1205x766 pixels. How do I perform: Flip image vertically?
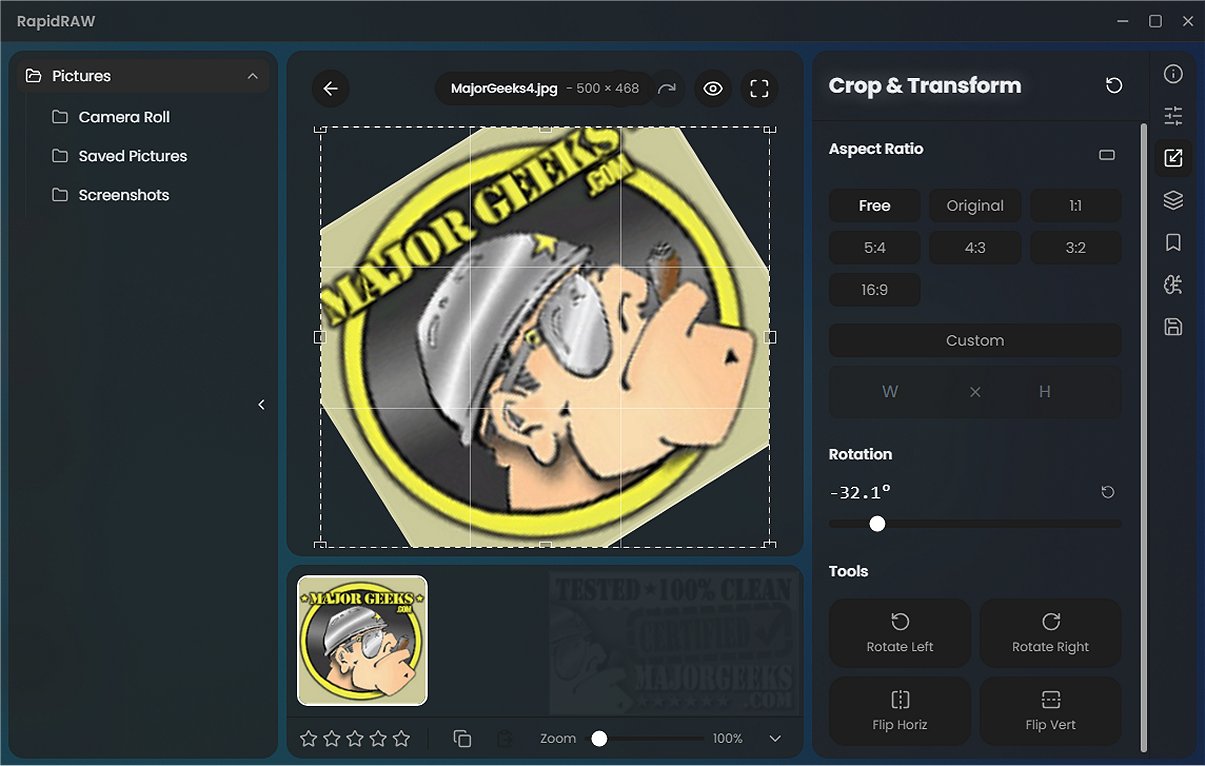pos(1050,711)
